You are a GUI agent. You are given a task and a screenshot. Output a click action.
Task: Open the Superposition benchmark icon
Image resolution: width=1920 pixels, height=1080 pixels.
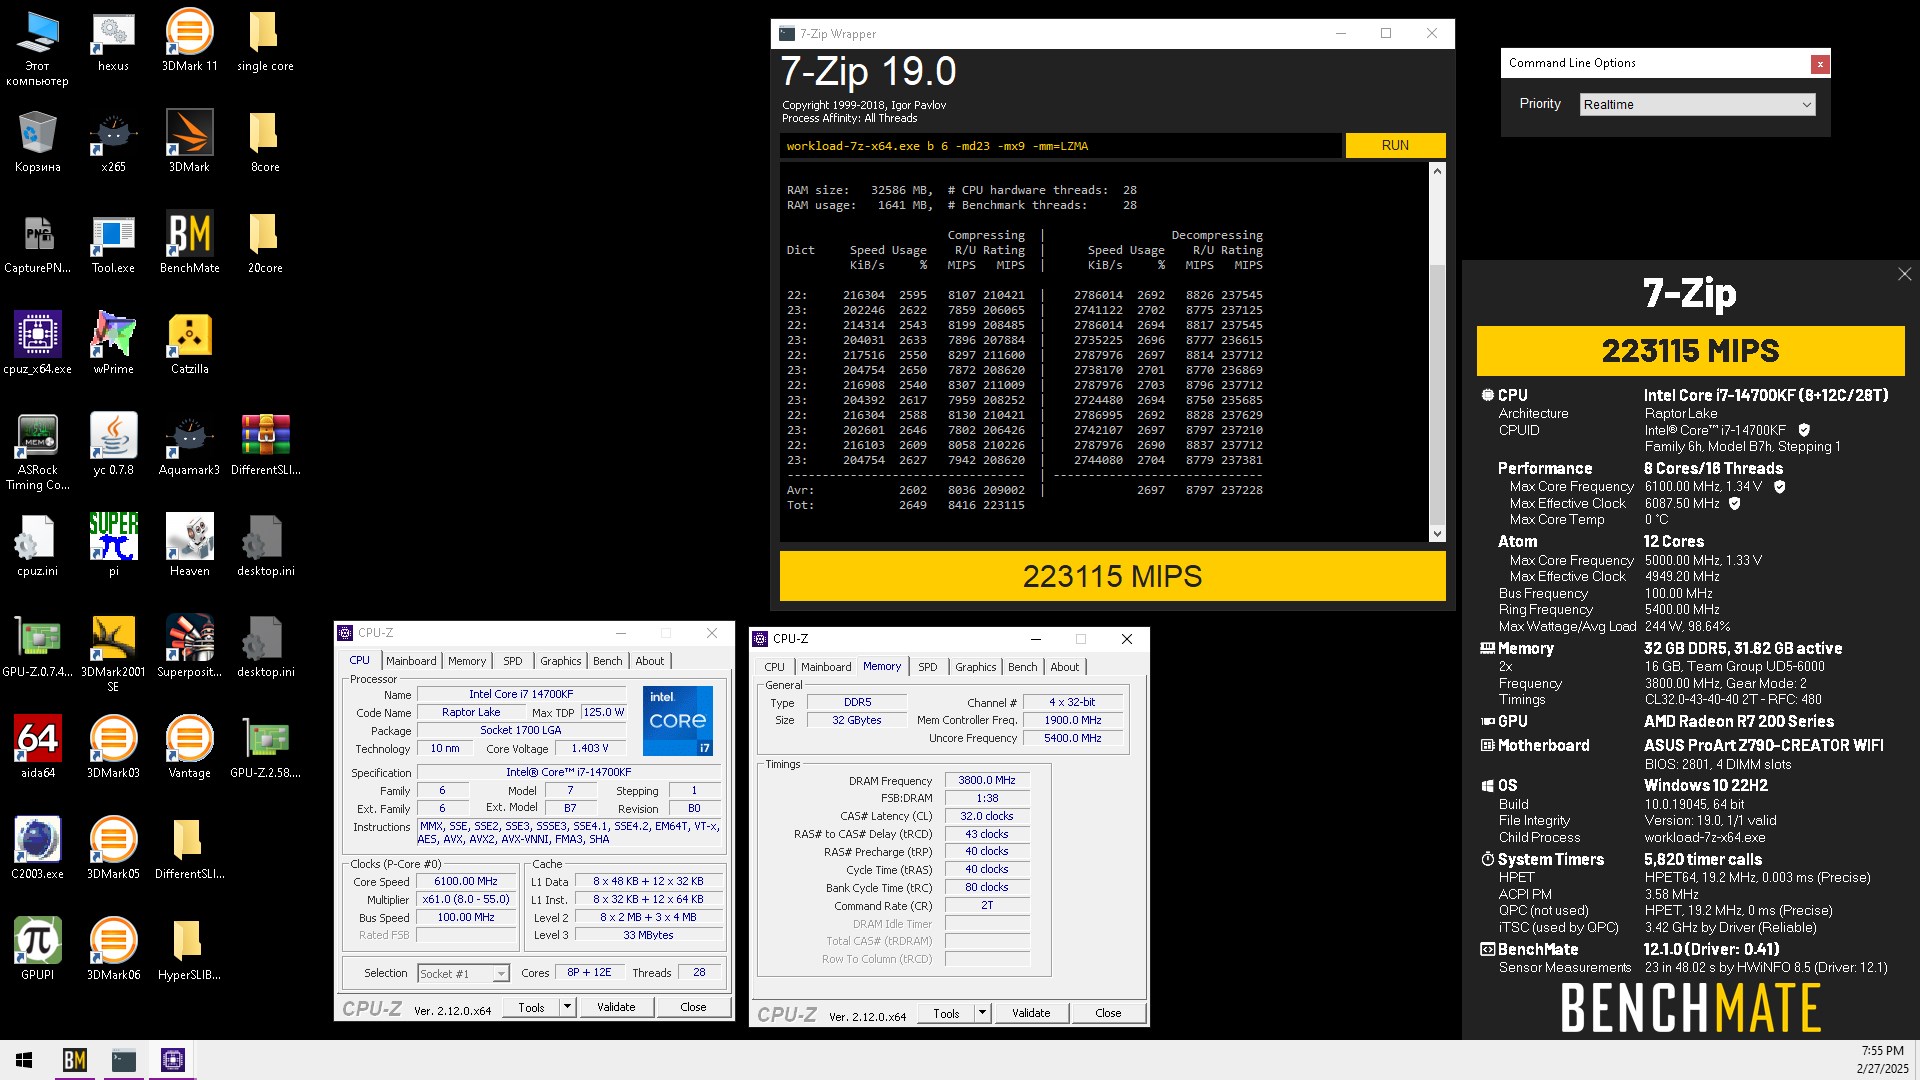189,647
